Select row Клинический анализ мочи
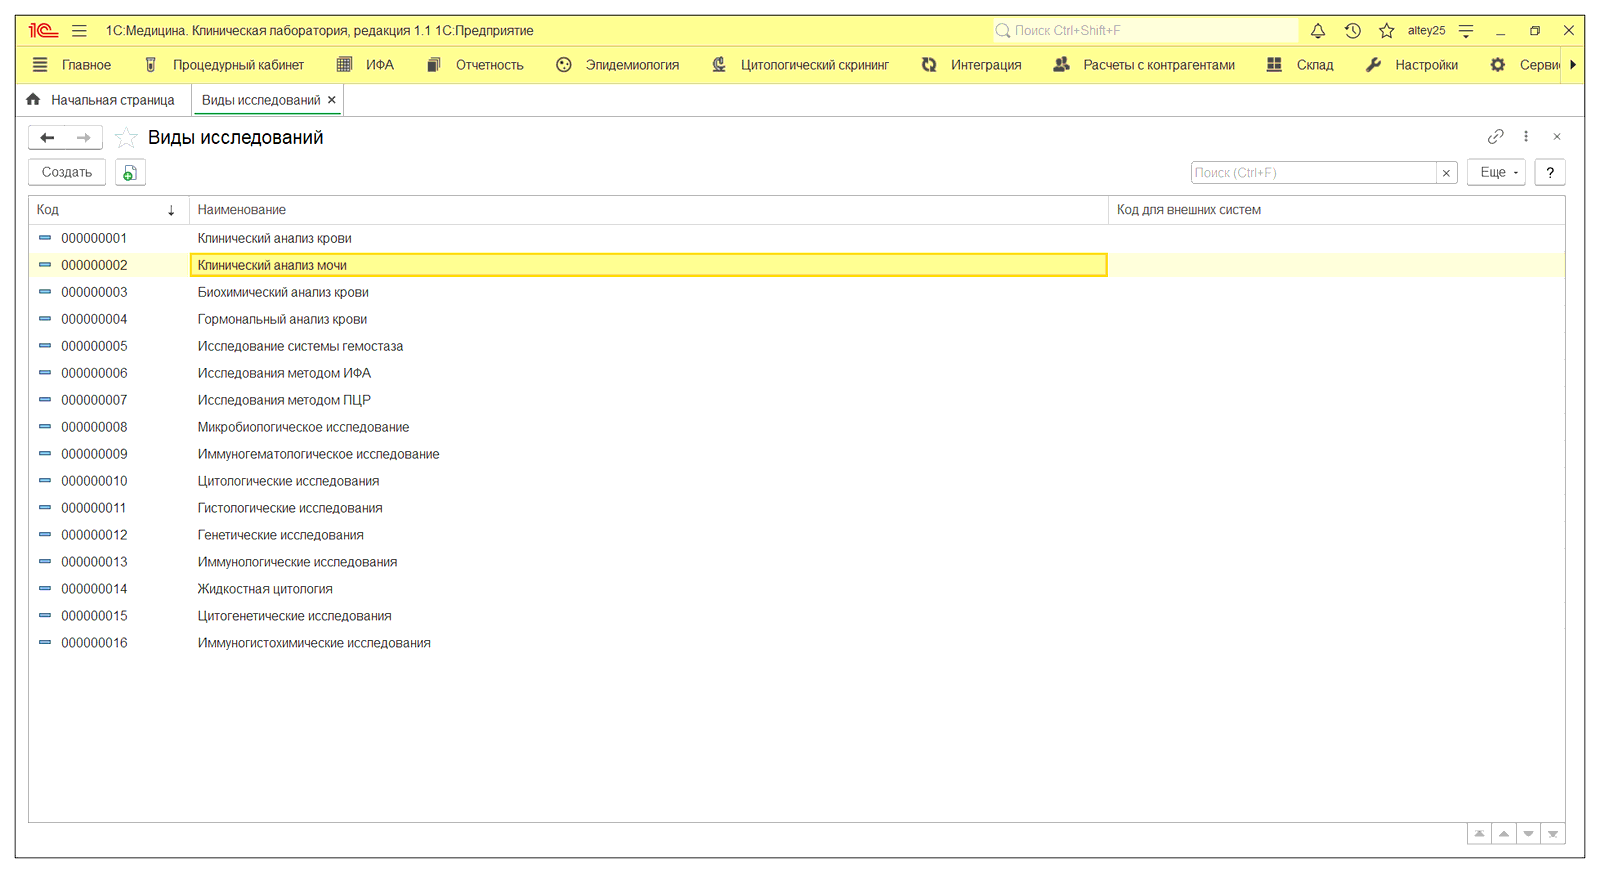Screen dimensions: 1600x873 click(796, 265)
